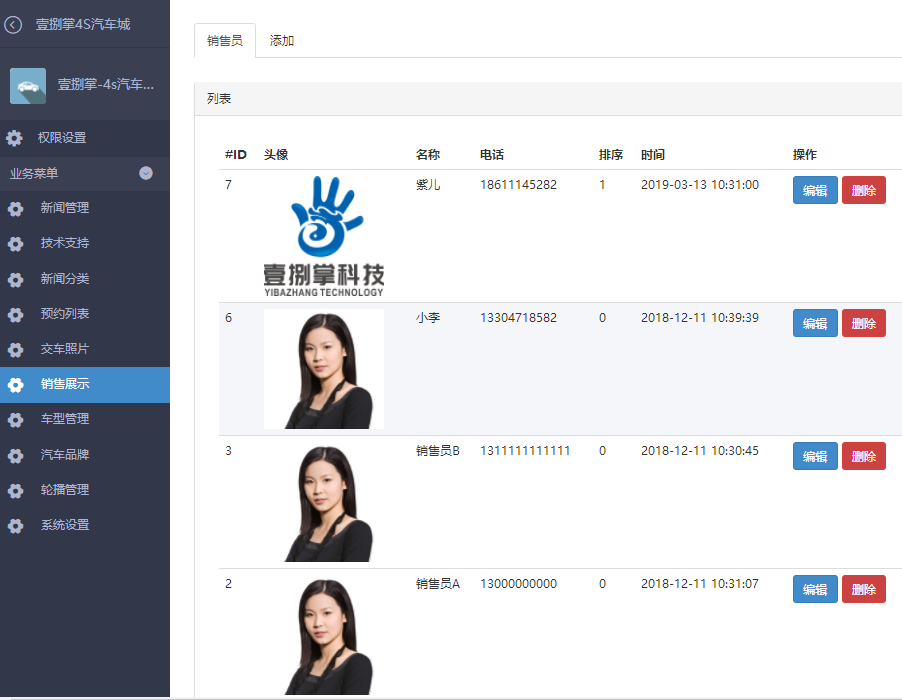Click phone number 18611145282
This screenshot has height=700, width=902.
click(x=518, y=185)
